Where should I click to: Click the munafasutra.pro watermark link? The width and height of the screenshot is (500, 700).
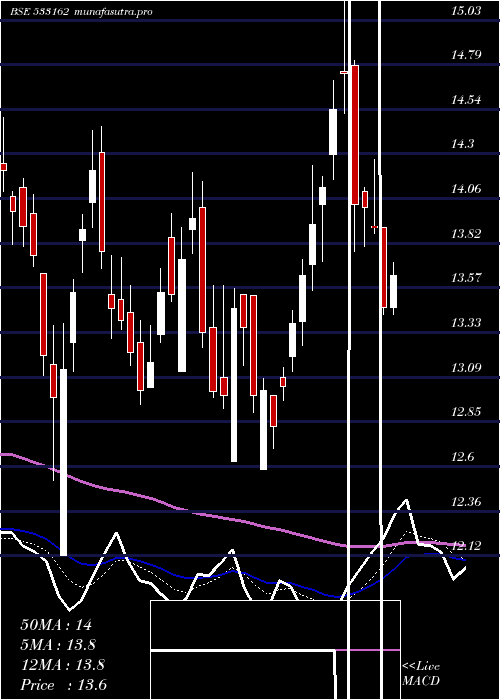point(113,12)
